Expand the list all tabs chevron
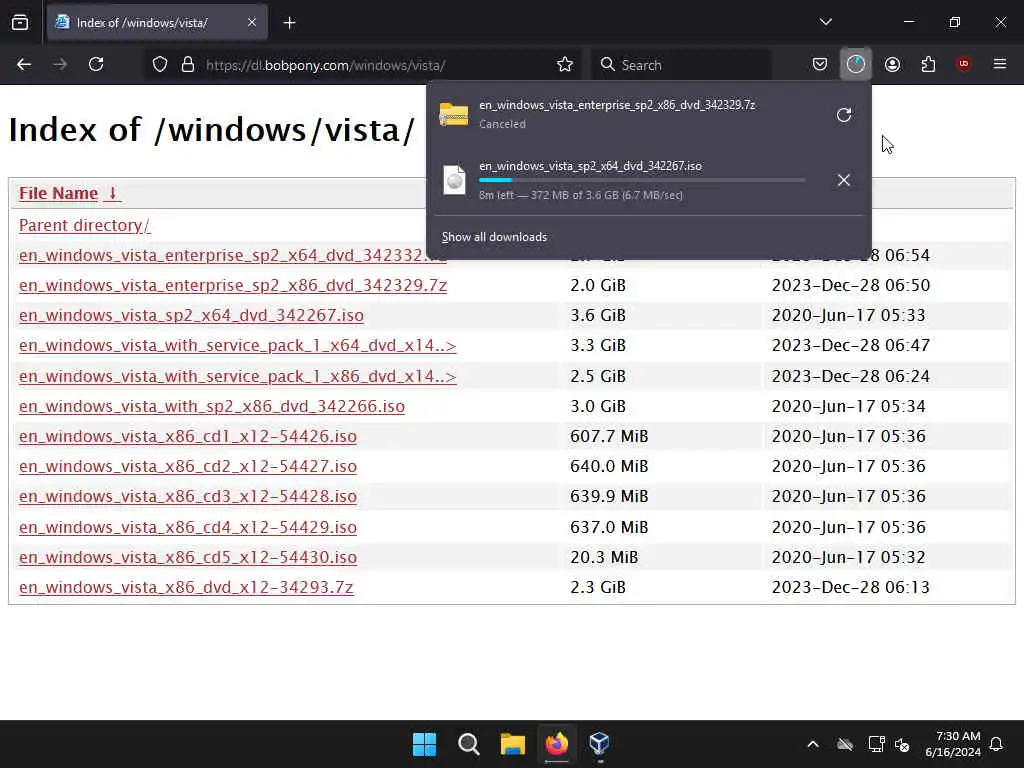Image resolution: width=1024 pixels, height=768 pixels. click(825, 22)
